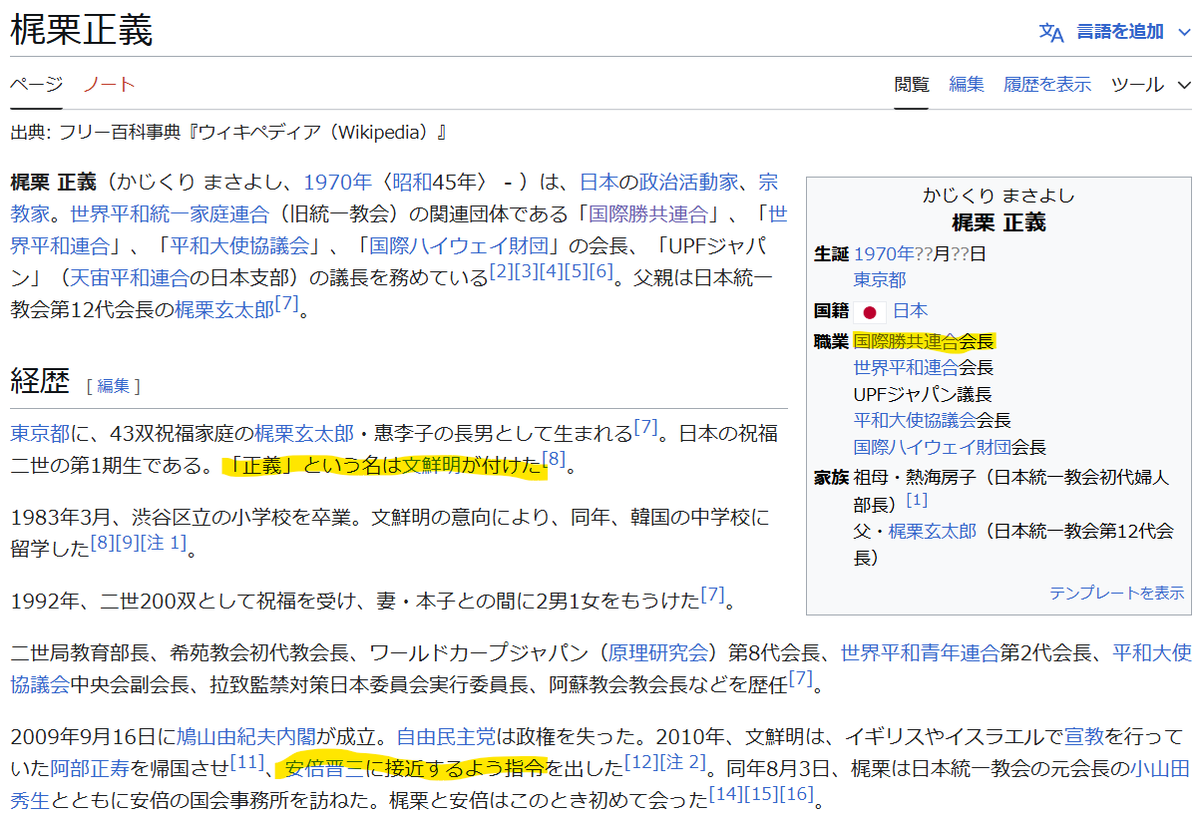Click the 梶栗正義 page title heading

click(x=81, y=31)
